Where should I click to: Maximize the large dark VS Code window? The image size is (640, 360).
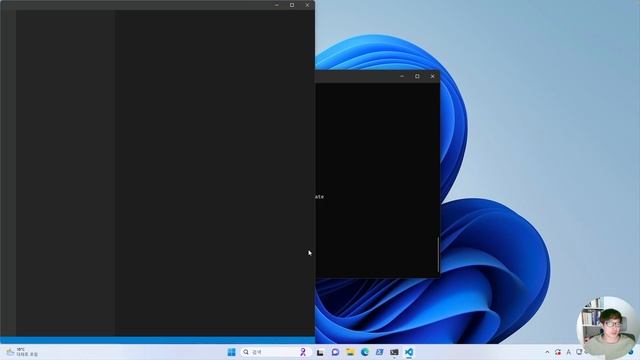click(292, 5)
